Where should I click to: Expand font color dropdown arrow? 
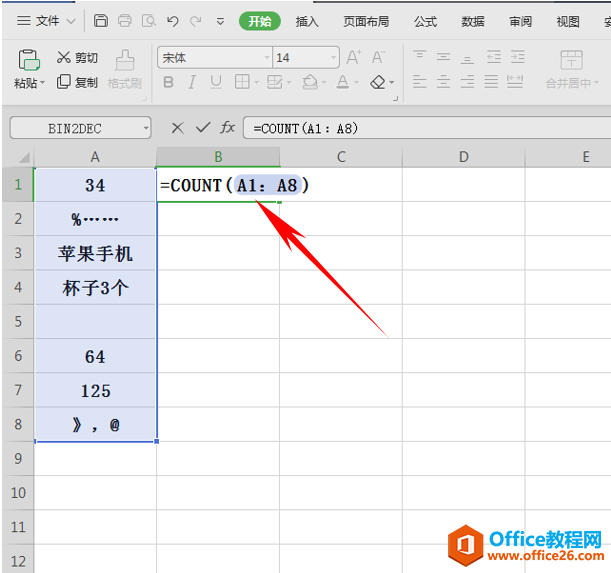(356, 83)
